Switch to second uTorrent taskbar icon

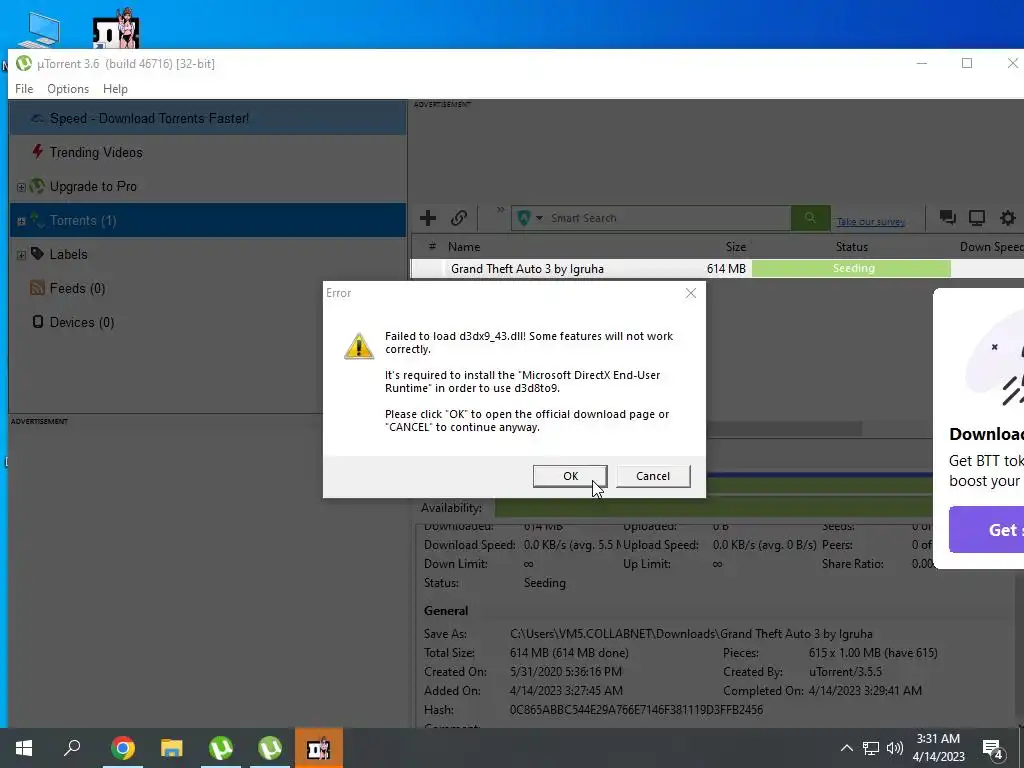click(x=270, y=748)
